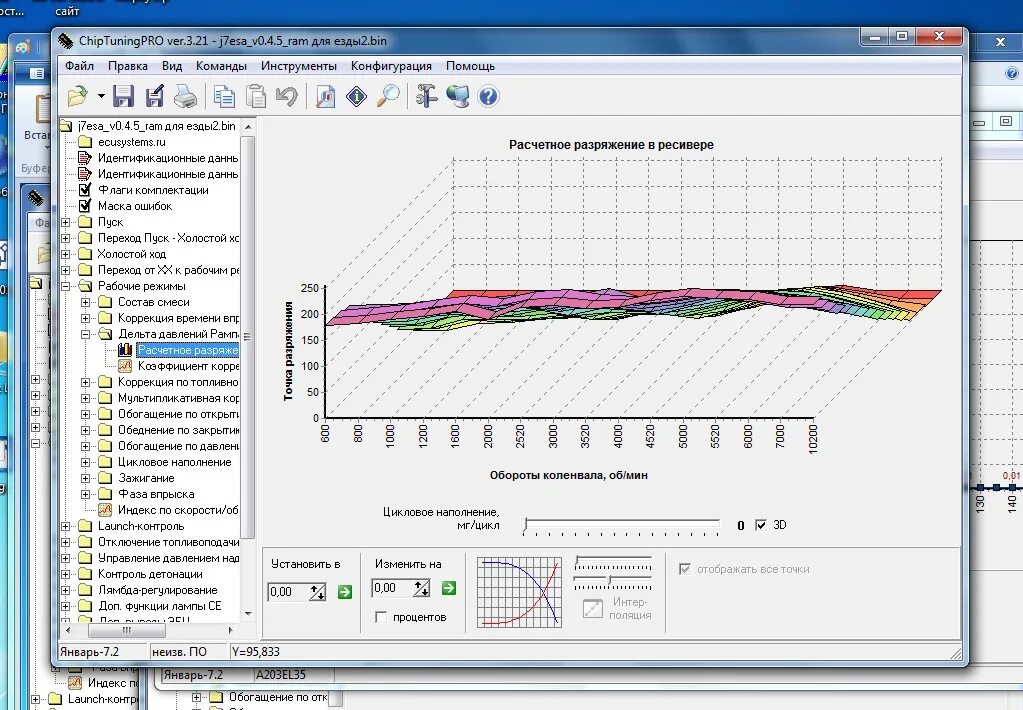Click the globe and monitor network icon
This screenshot has width=1023, height=710.
458,97
